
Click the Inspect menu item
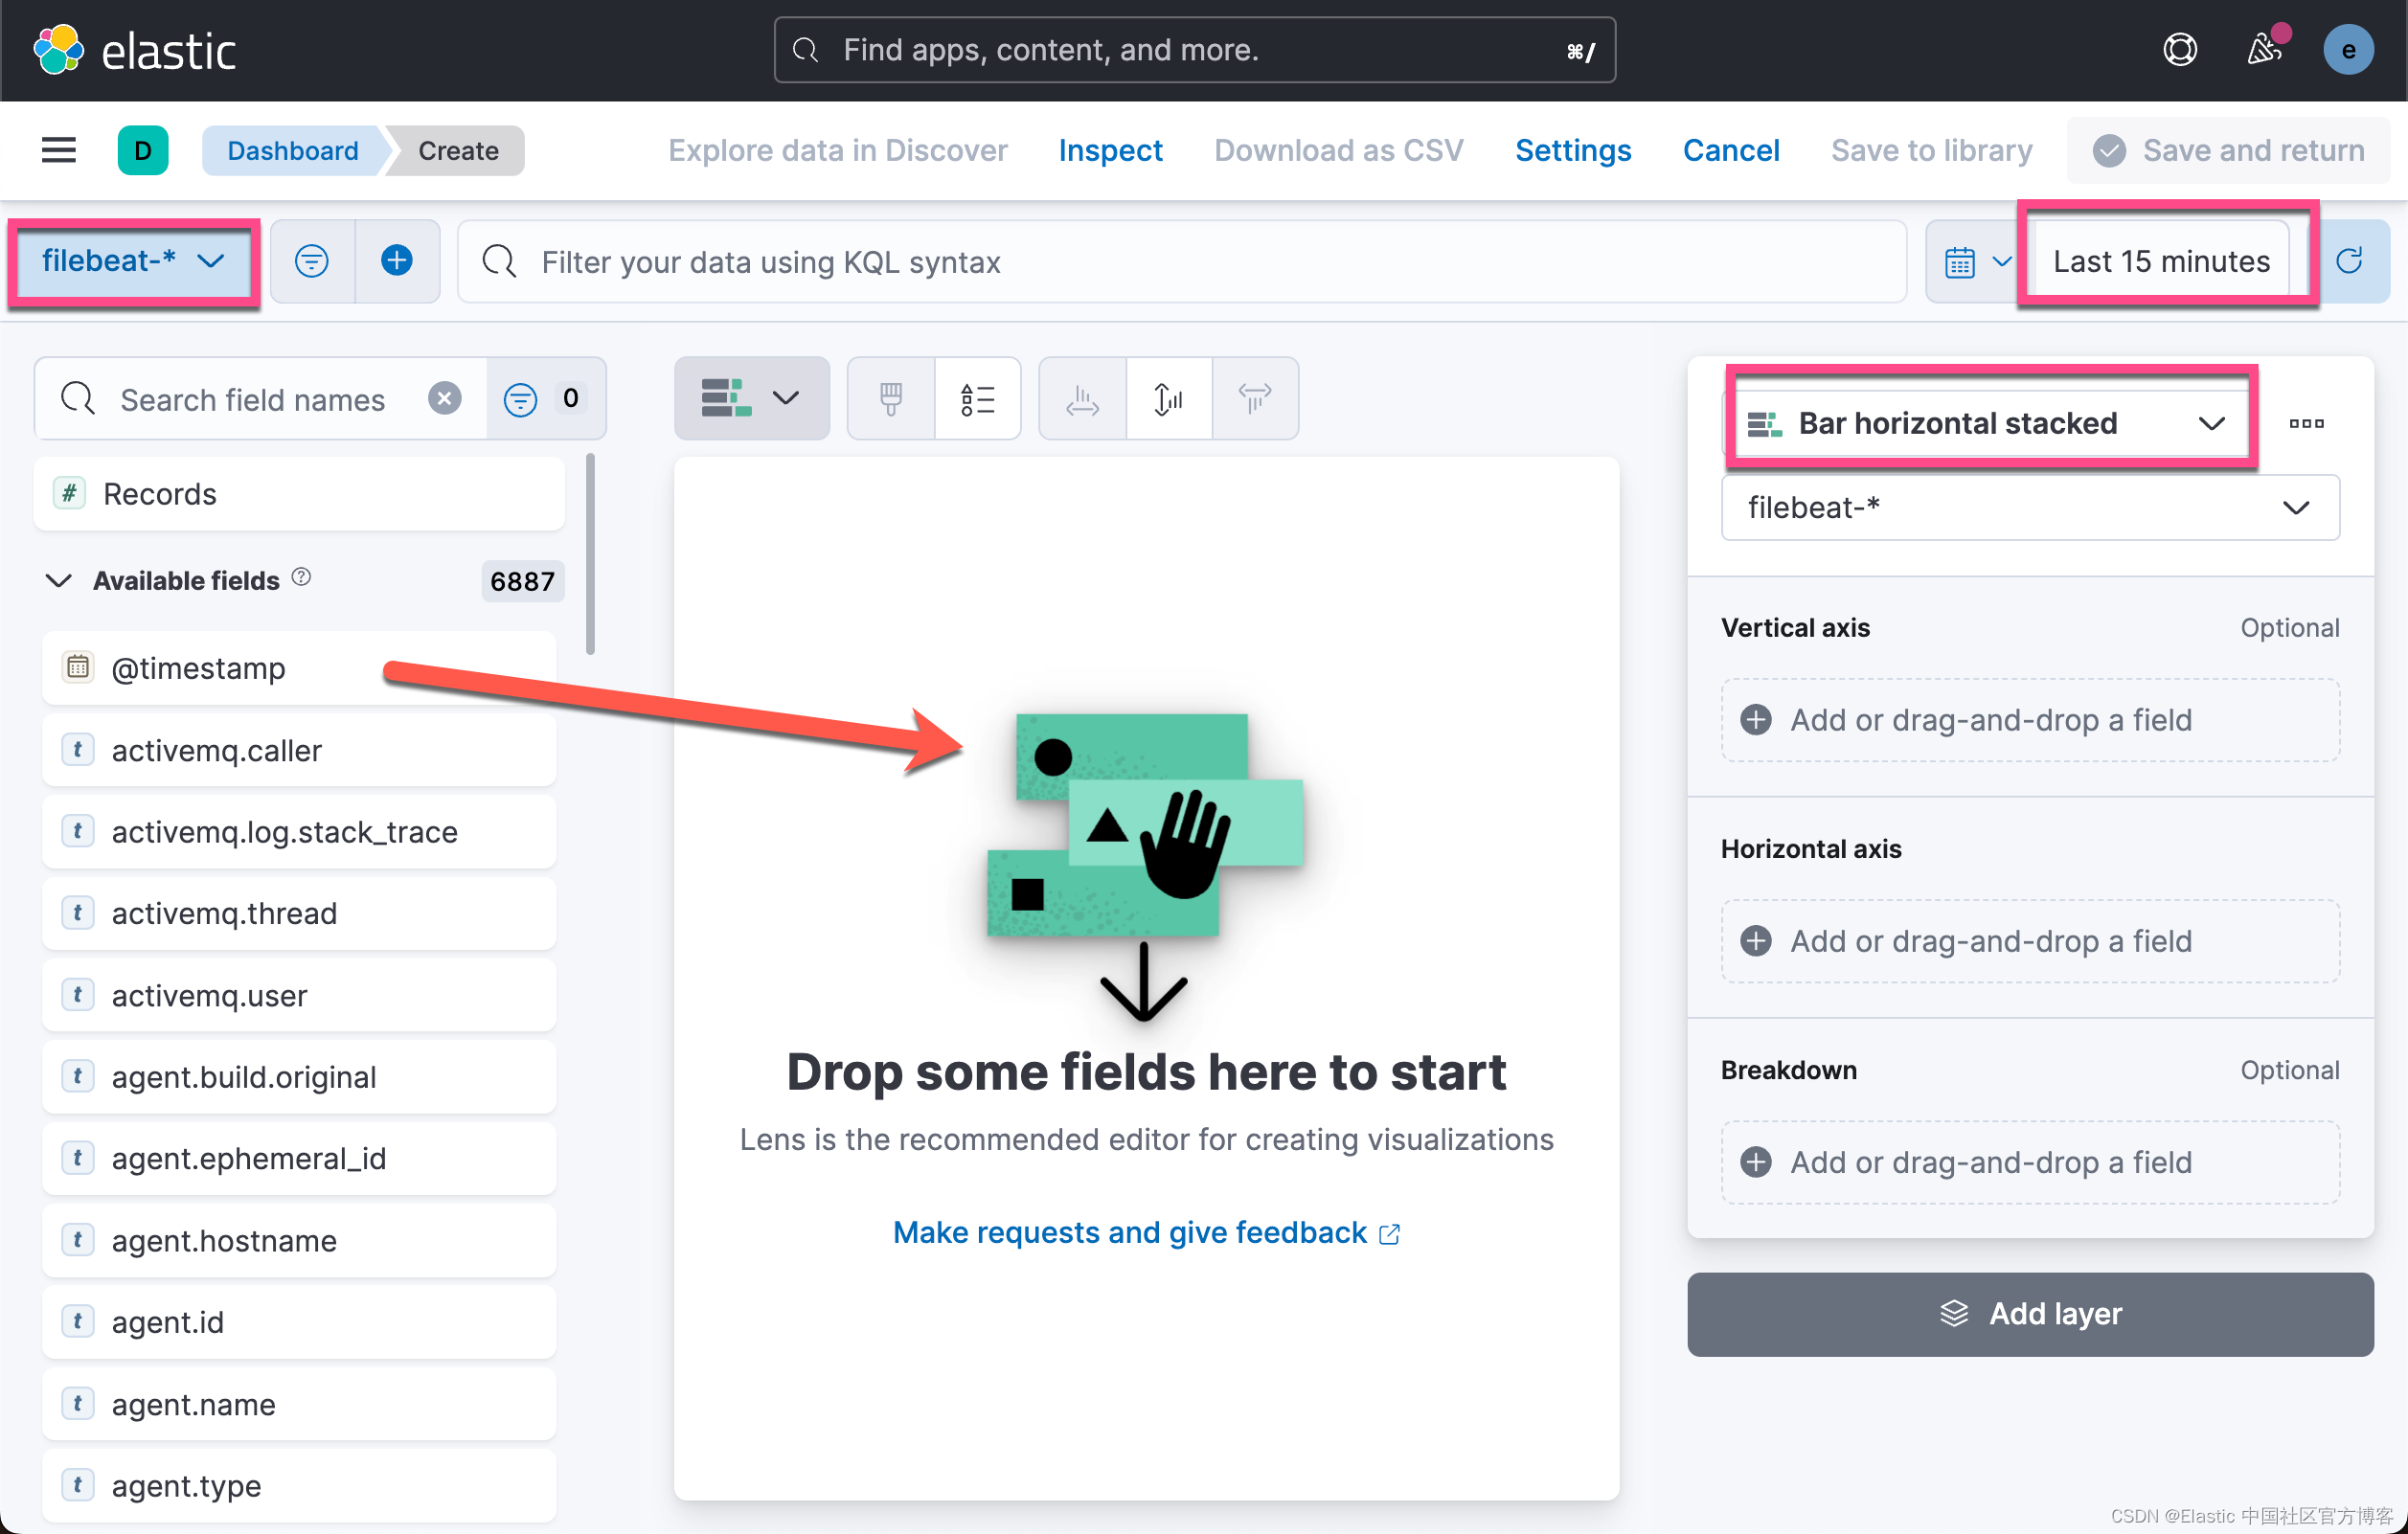point(1110,150)
